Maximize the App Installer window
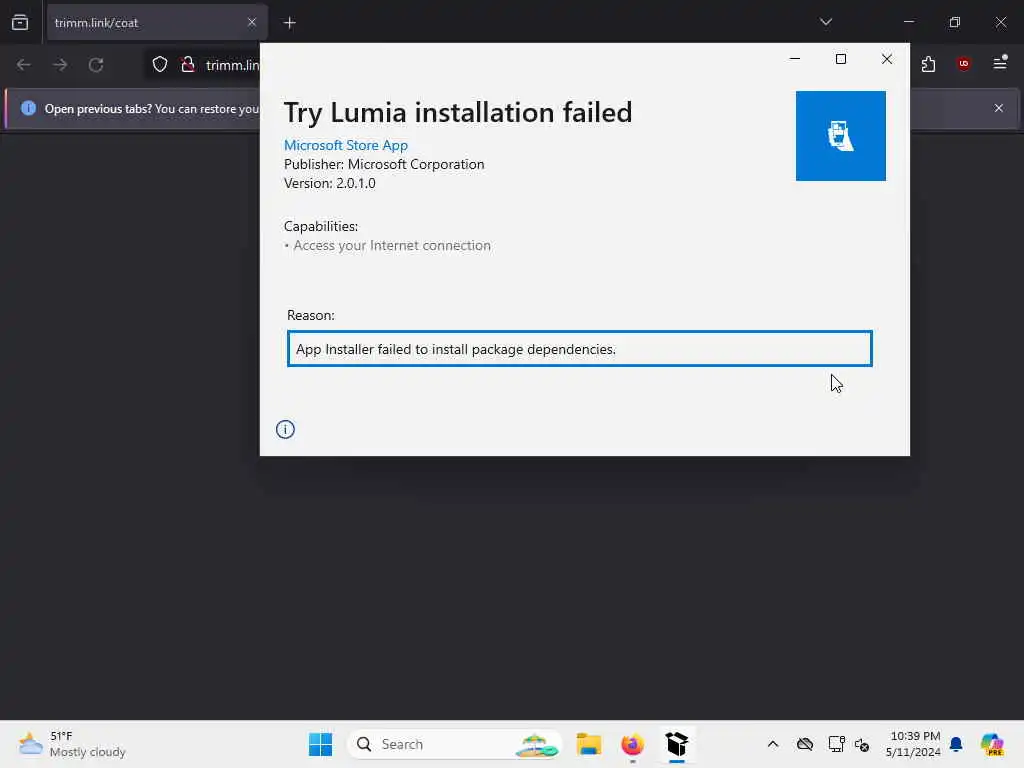This screenshot has height=768, width=1024. point(840,59)
